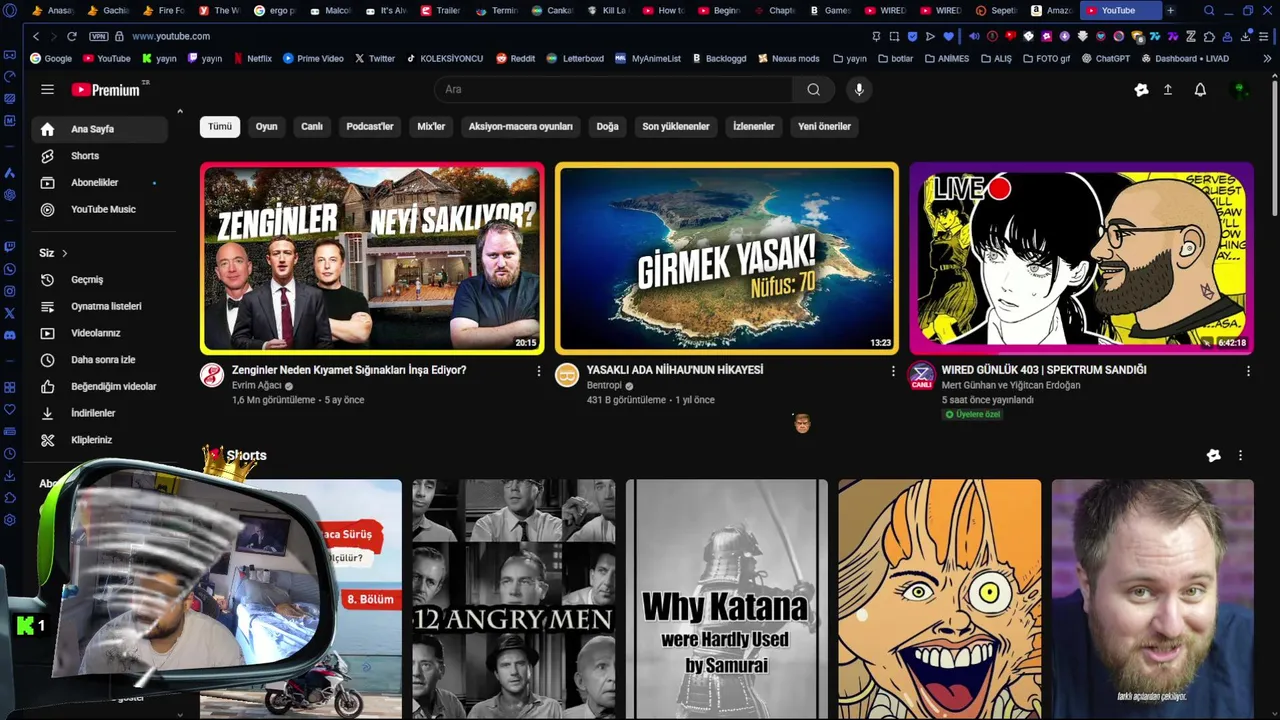Expand the Siz section chevron
Screen dimensions: 1280x720
coord(65,253)
